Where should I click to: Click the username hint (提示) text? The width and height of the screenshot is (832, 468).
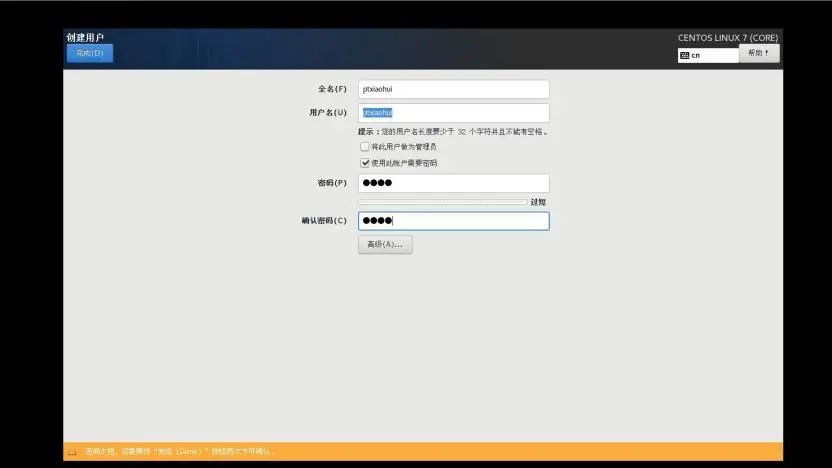coord(453,132)
